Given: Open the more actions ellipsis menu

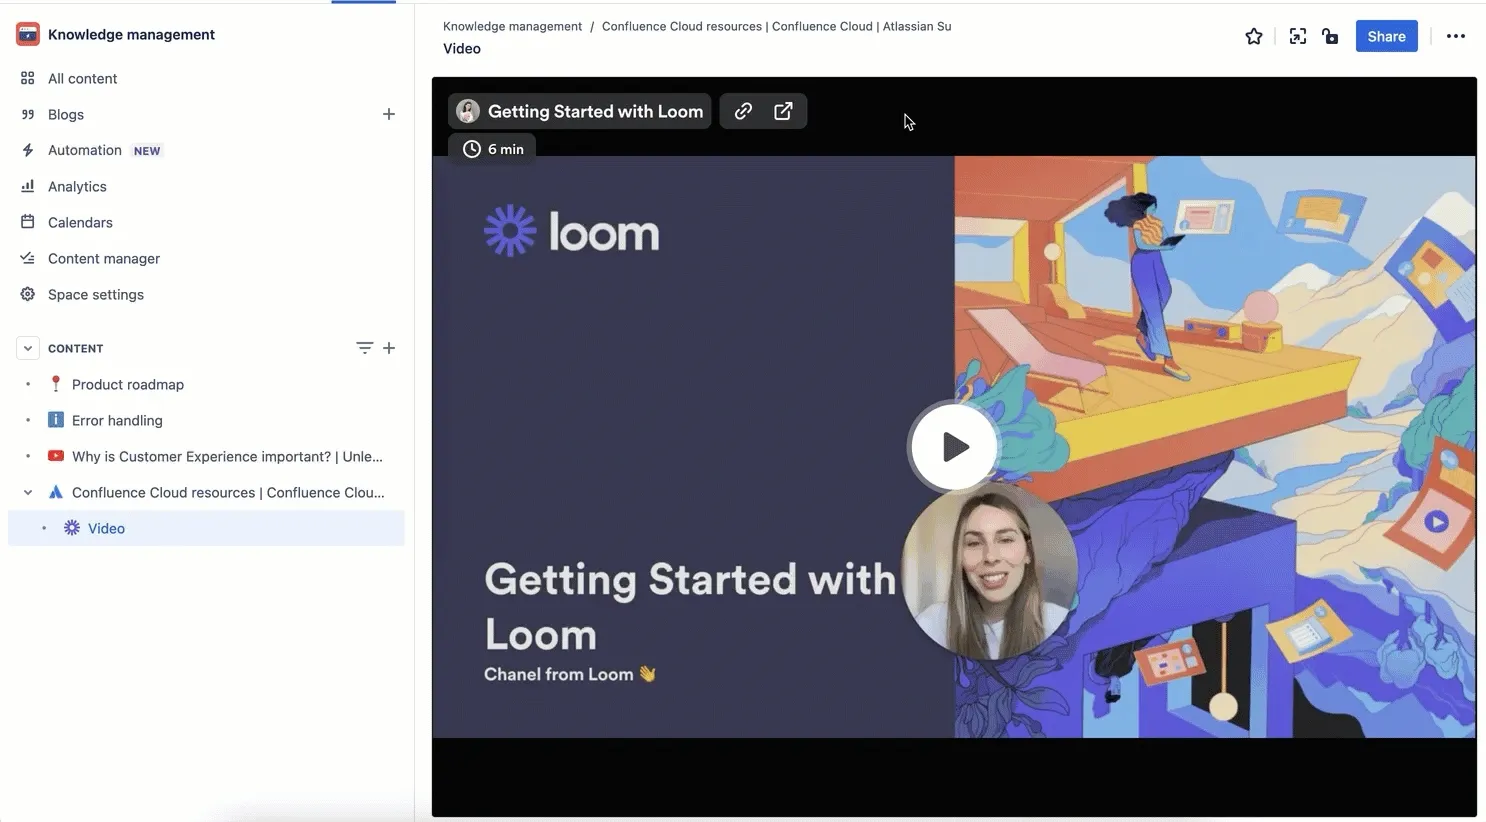Looking at the screenshot, I should tap(1455, 36).
